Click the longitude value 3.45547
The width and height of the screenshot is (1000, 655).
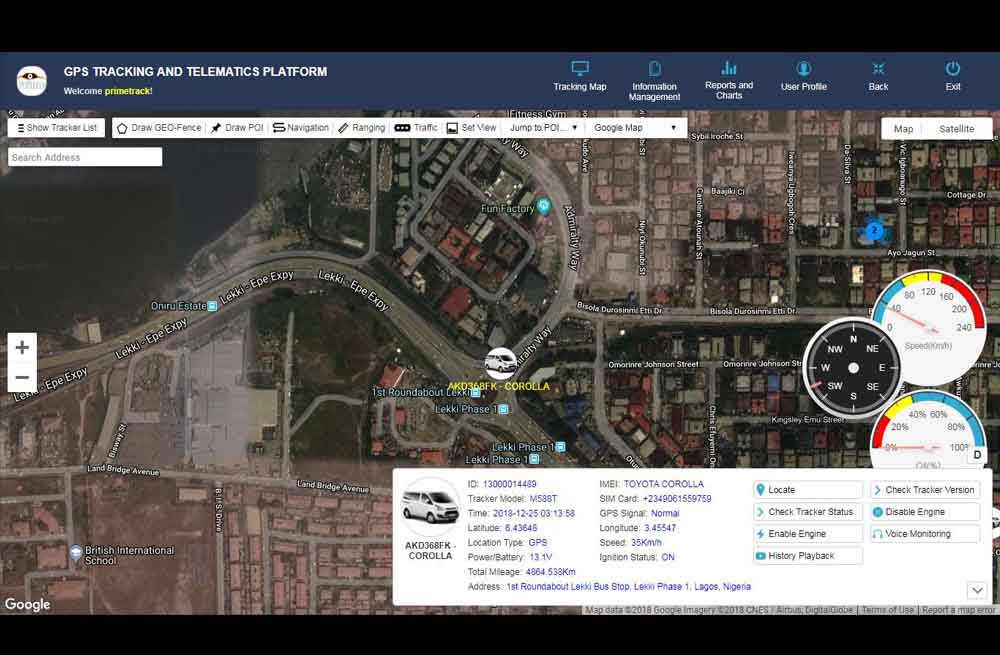tap(660, 528)
